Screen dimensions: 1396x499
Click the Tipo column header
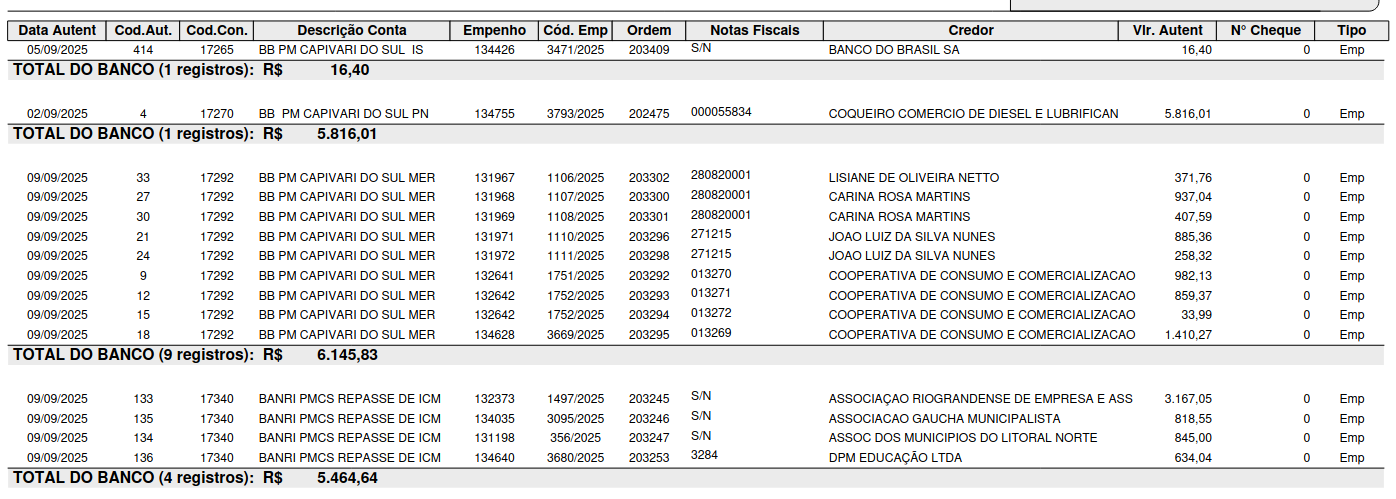[1351, 30]
